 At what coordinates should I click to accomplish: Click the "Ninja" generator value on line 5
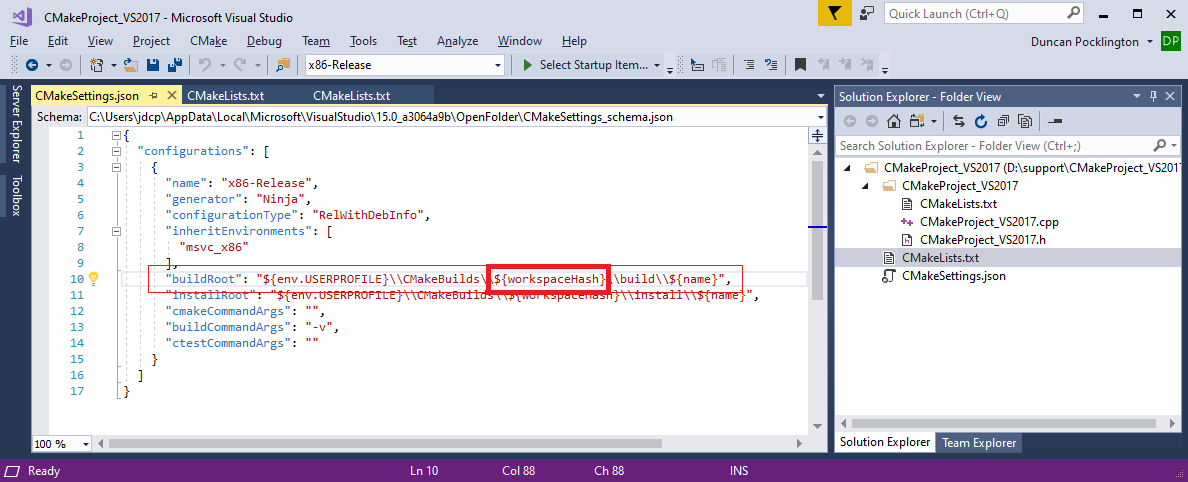(x=280, y=199)
